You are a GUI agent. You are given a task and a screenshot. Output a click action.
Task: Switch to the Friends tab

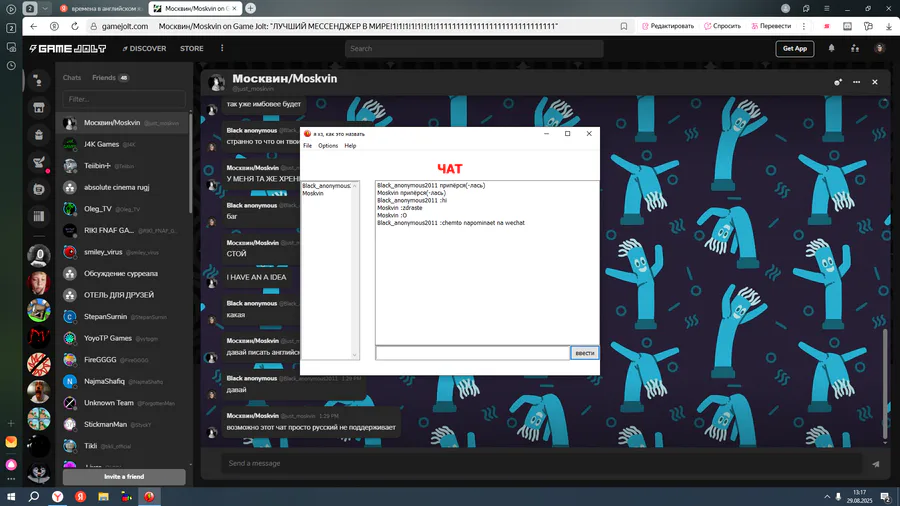click(110, 77)
